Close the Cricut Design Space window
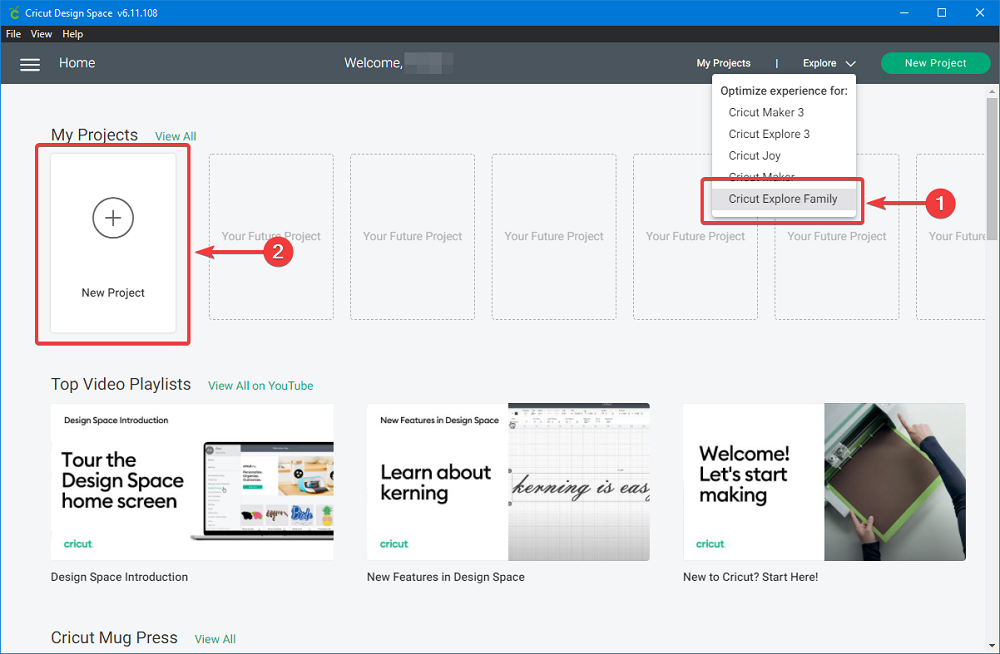Image resolution: width=1000 pixels, height=654 pixels. click(980, 13)
